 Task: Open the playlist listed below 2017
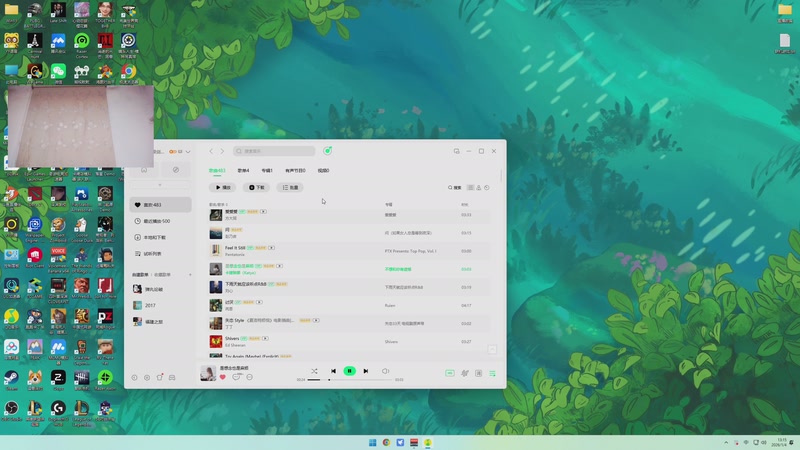pos(160,321)
